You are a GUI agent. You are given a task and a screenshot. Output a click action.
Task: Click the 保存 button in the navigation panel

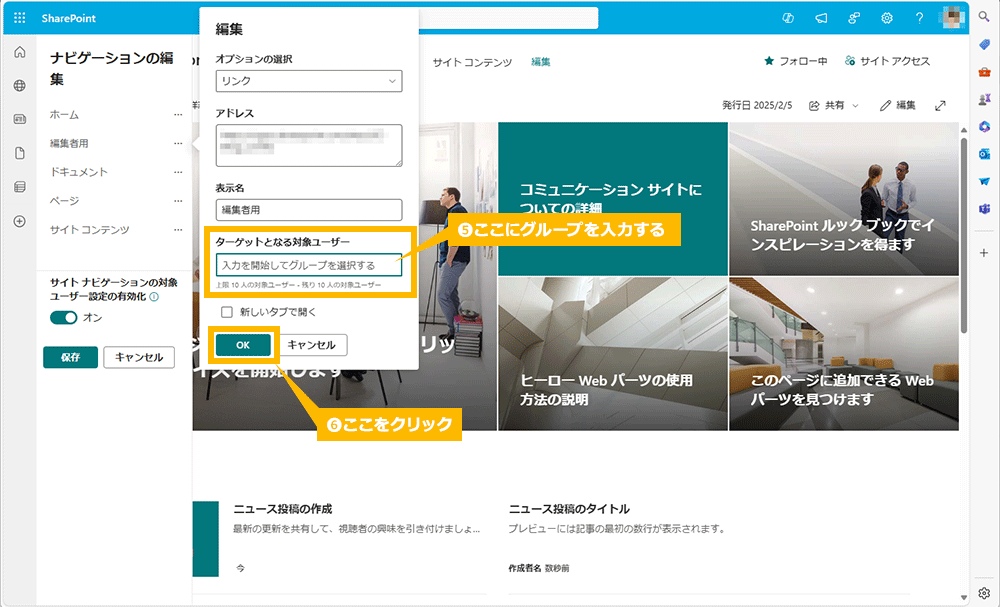70,357
